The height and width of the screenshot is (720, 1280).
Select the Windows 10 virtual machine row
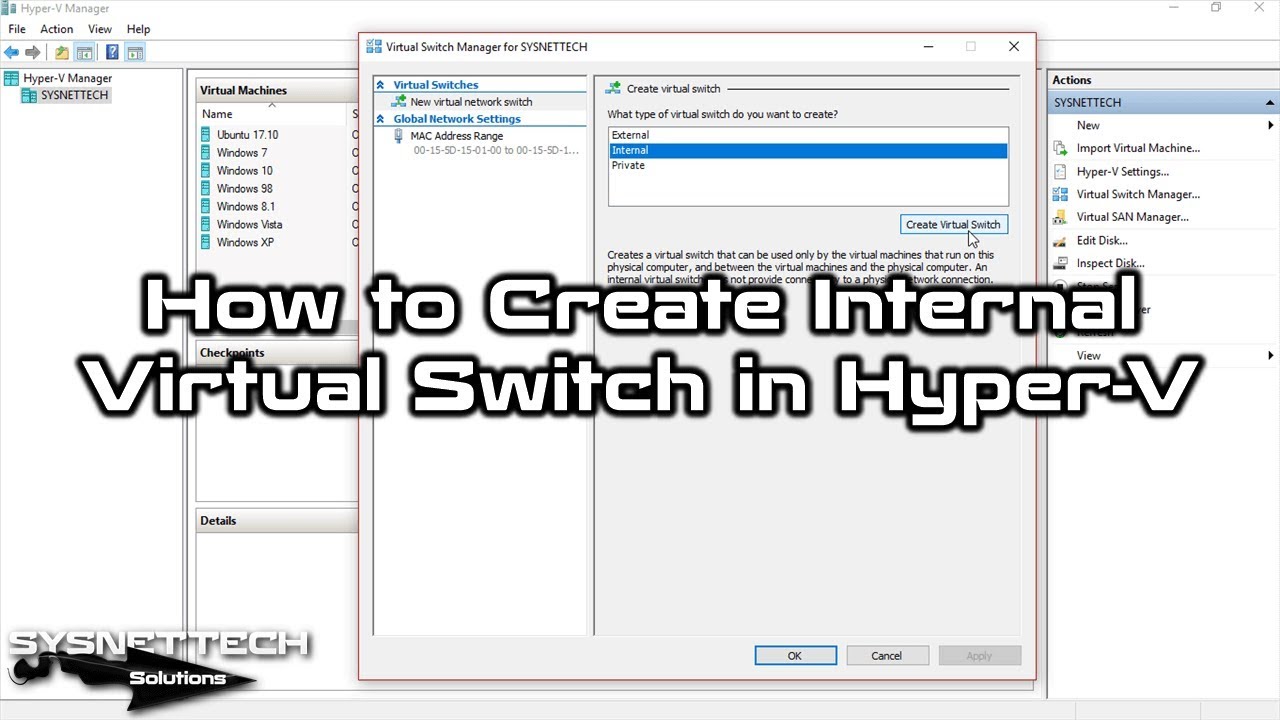click(x=278, y=171)
